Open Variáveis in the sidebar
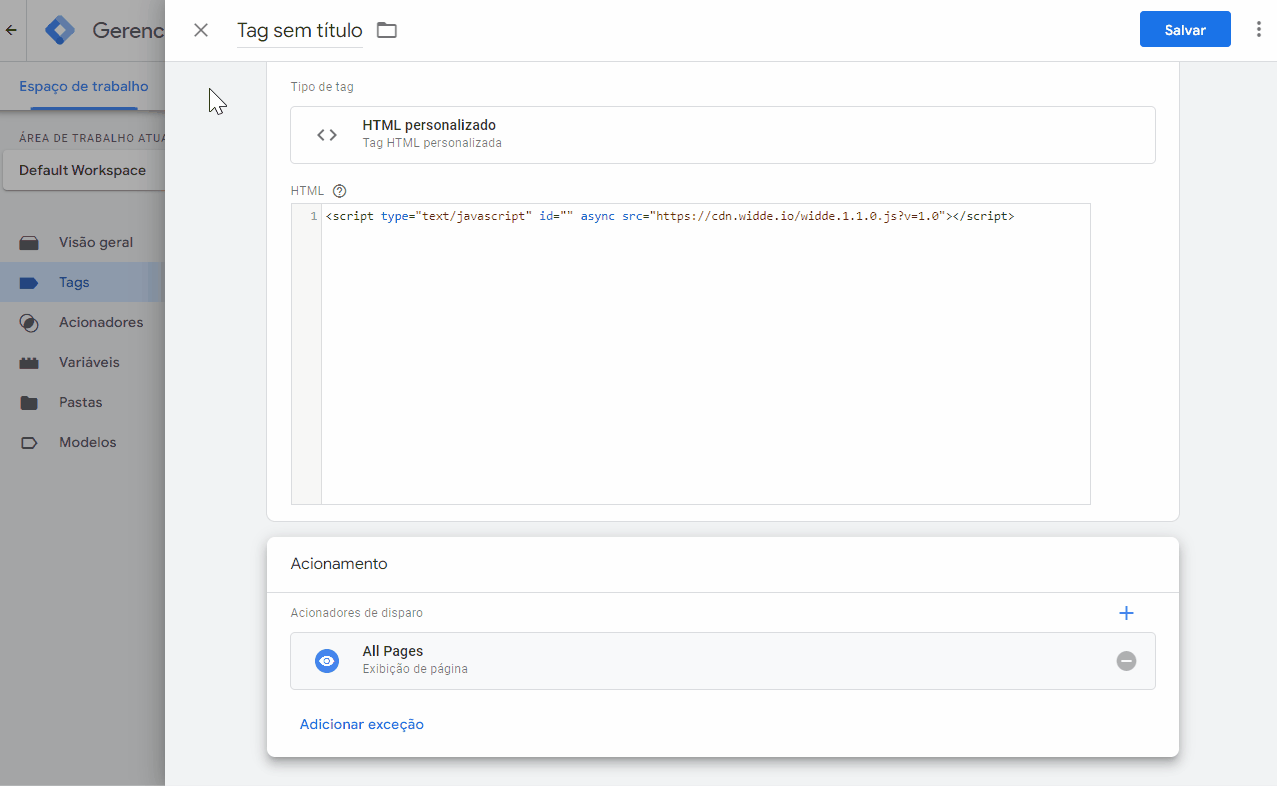Viewport: 1277px width, 786px height. [82, 362]
